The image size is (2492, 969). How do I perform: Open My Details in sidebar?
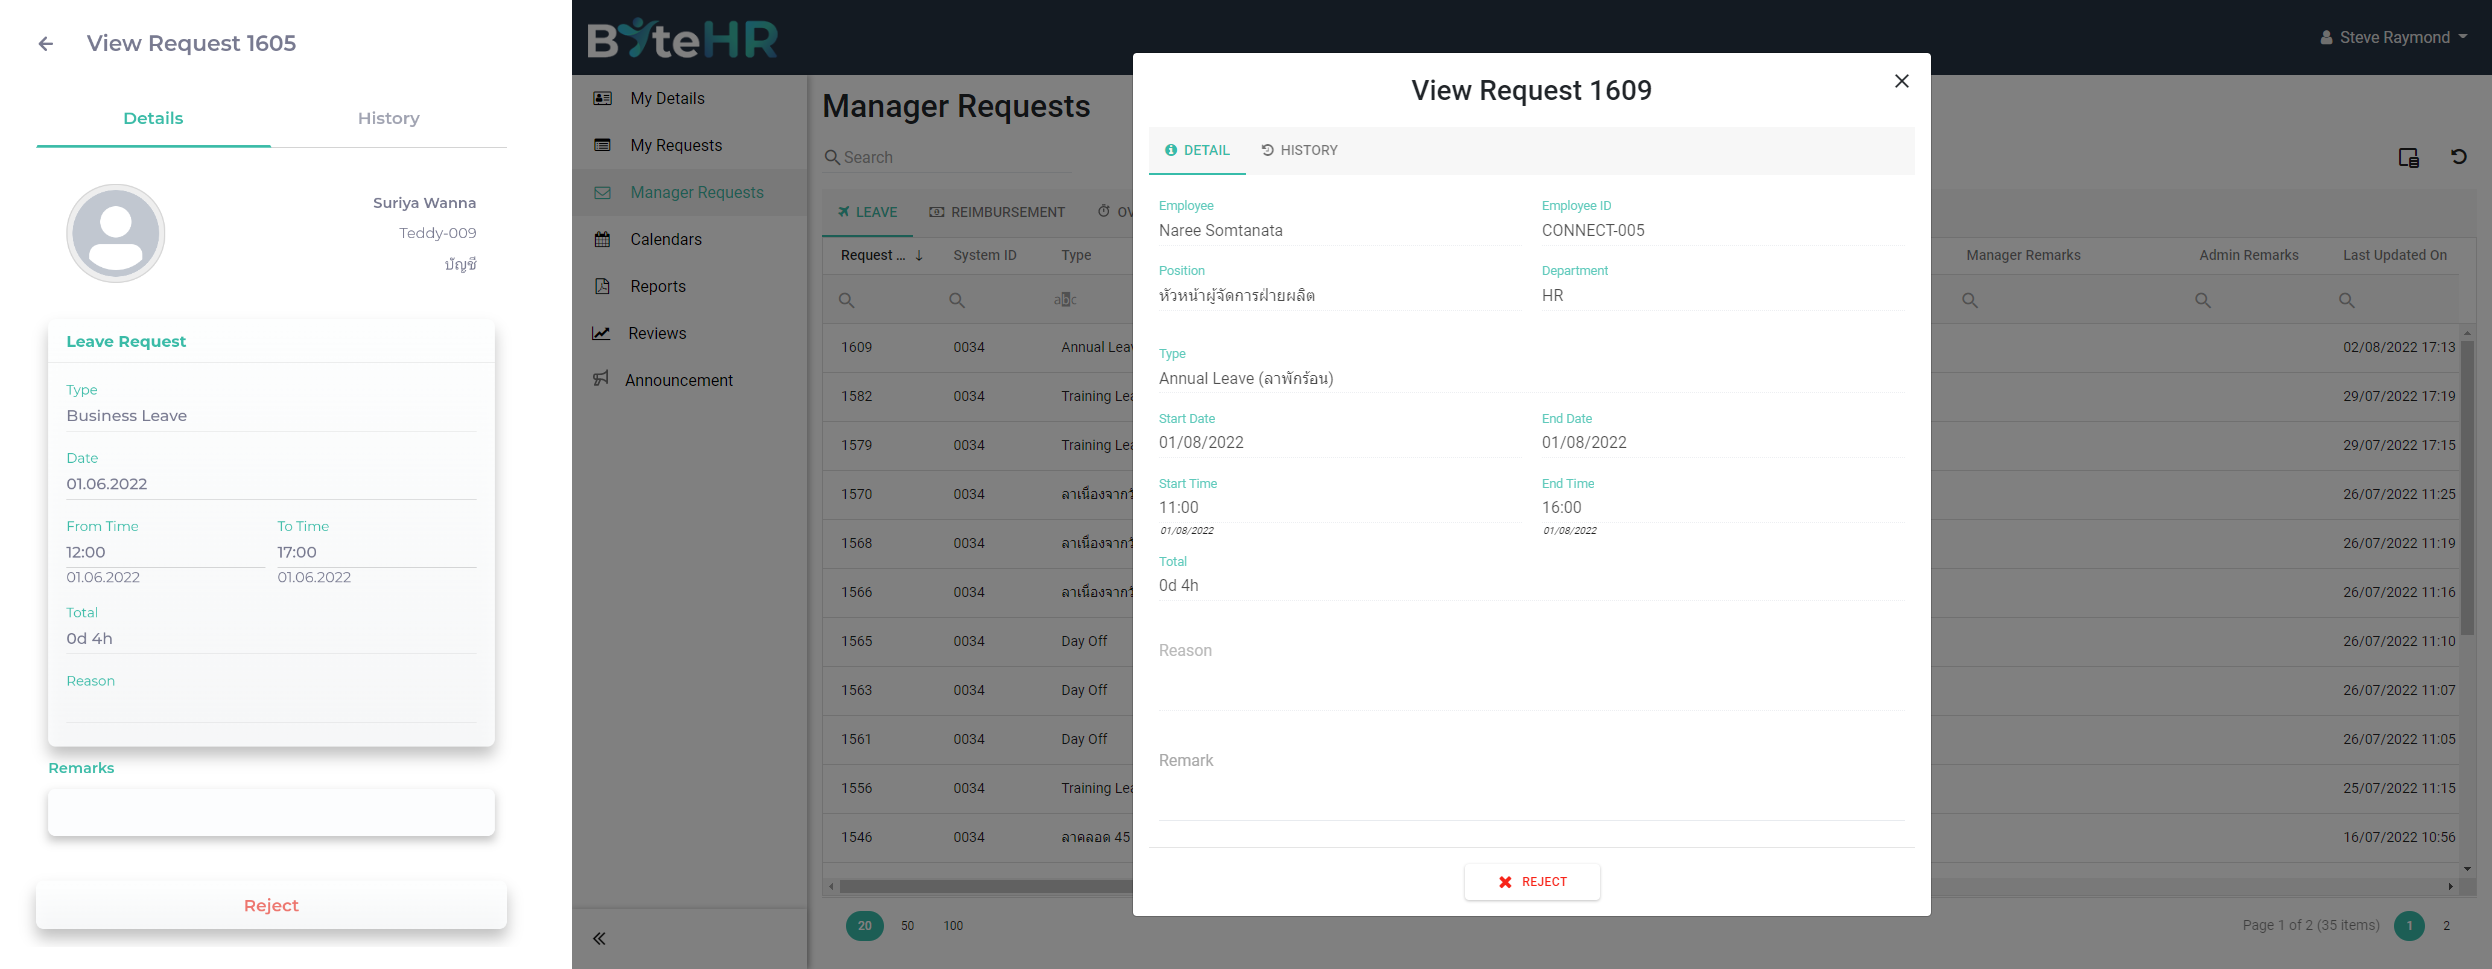tap(690, 98)
